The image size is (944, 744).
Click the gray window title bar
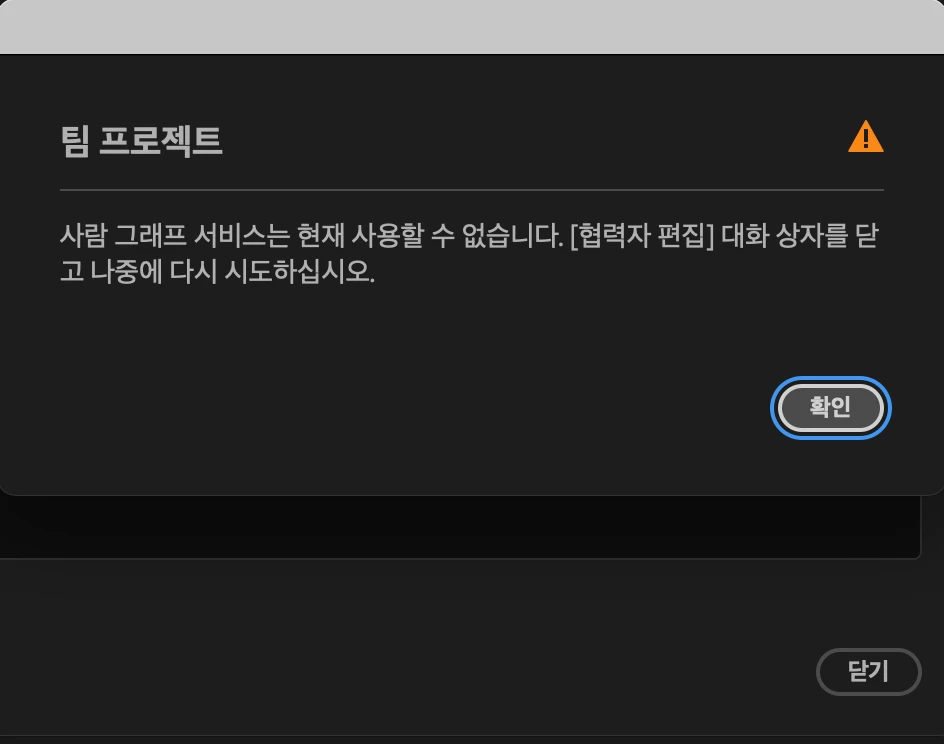coord(472,26)
